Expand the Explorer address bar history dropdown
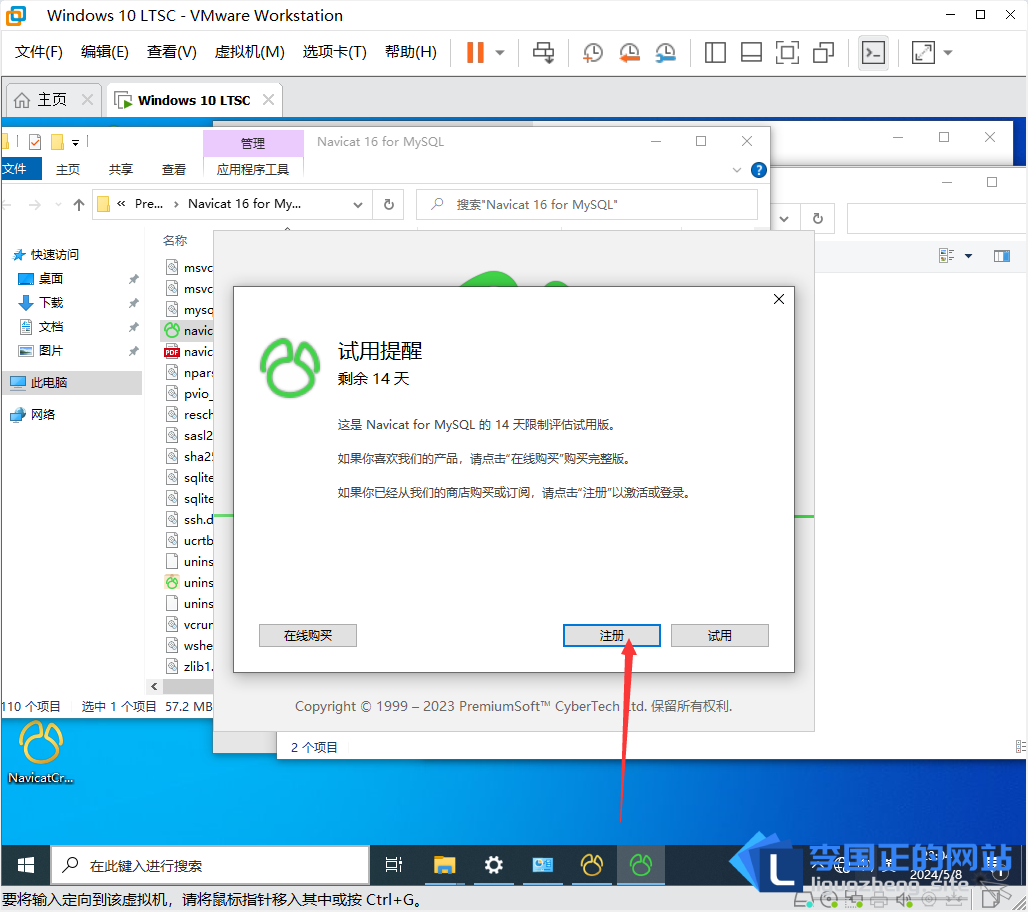 [x=358, y=205]
